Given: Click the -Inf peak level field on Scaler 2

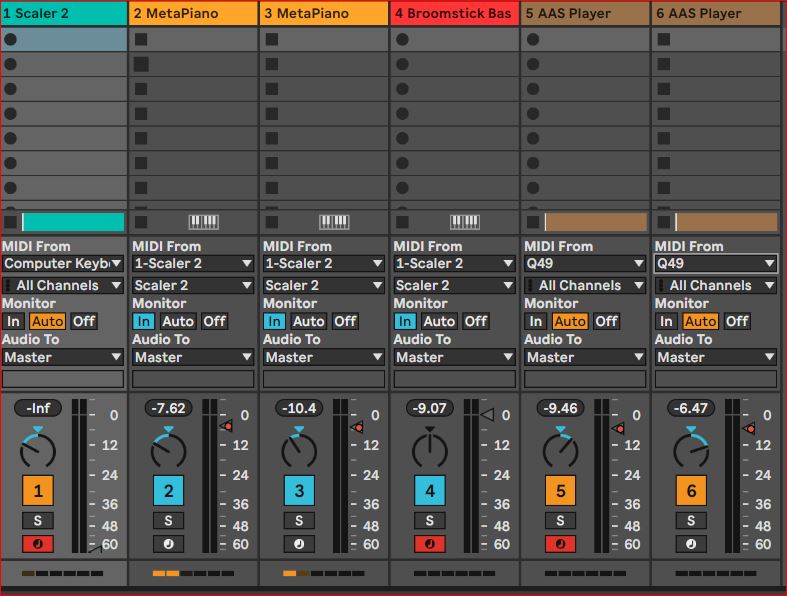Looking at the screenshot, I should (38, 408).
